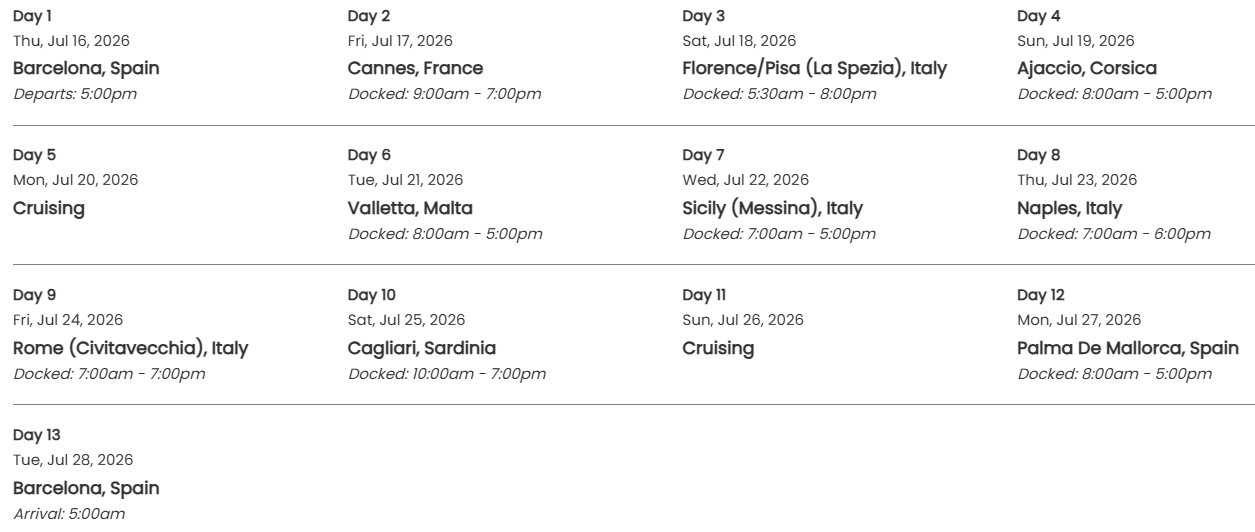Open Palma De Mallorca, Spain port
Screen dimensions: 1255x532
(x=1128, y=348)
